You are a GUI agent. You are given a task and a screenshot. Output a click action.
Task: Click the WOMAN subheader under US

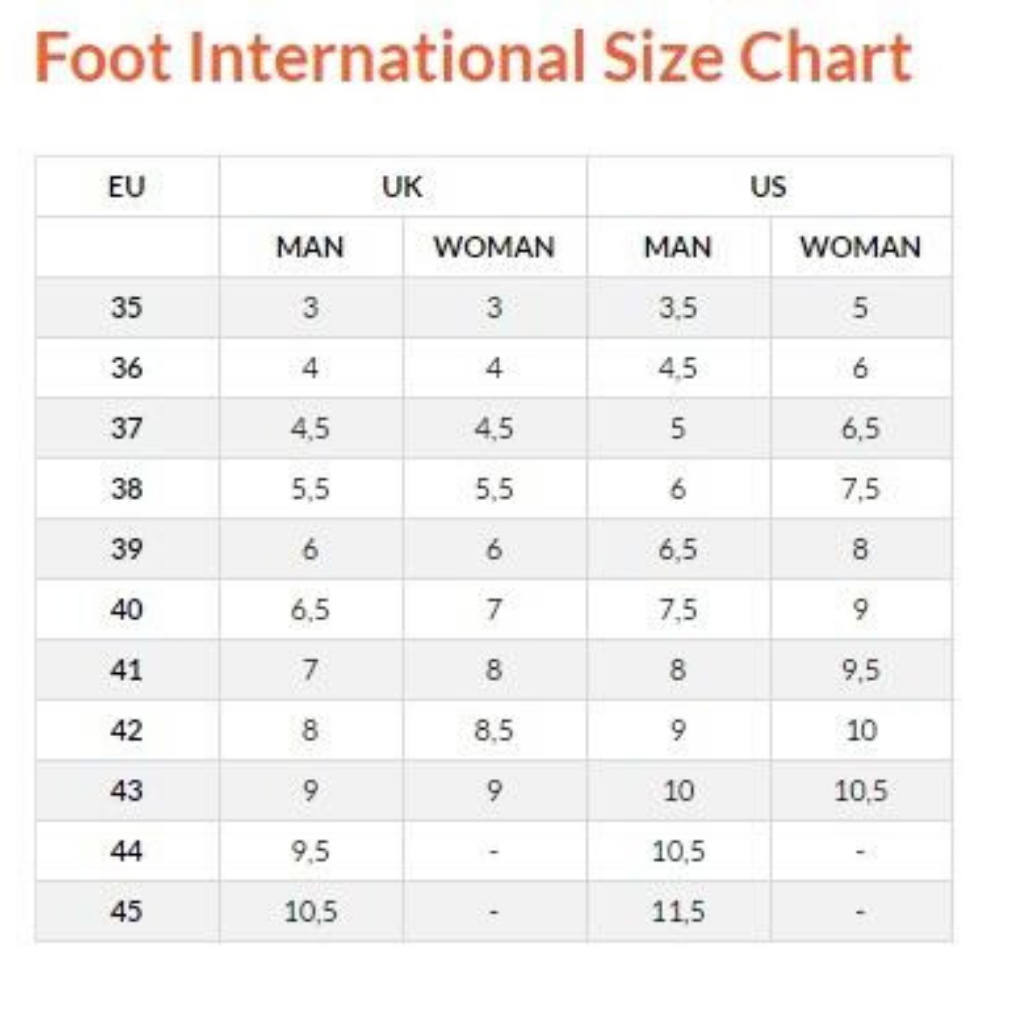860,247
